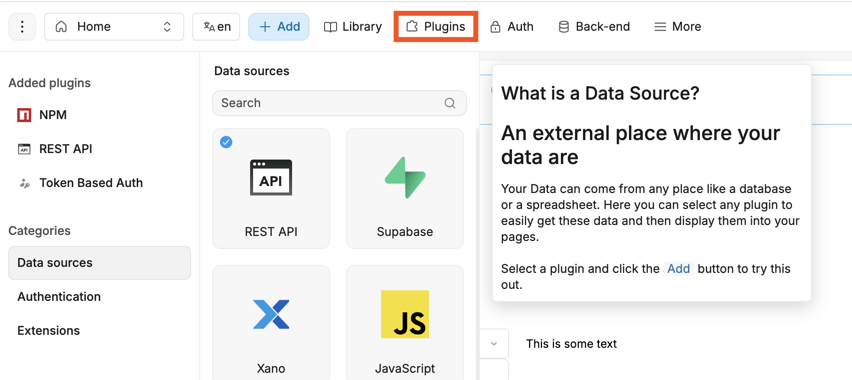Open the Library panel

coord(353,27)
